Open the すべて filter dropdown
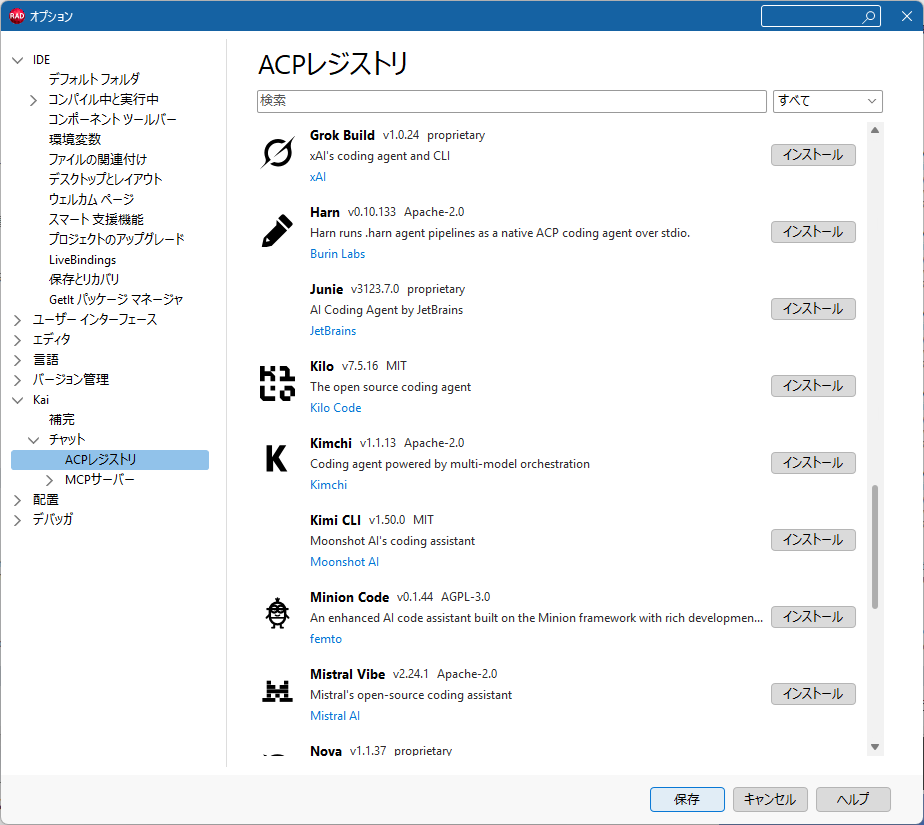The width and height of the screenshot is (924, 825). [x=827, y=101]
